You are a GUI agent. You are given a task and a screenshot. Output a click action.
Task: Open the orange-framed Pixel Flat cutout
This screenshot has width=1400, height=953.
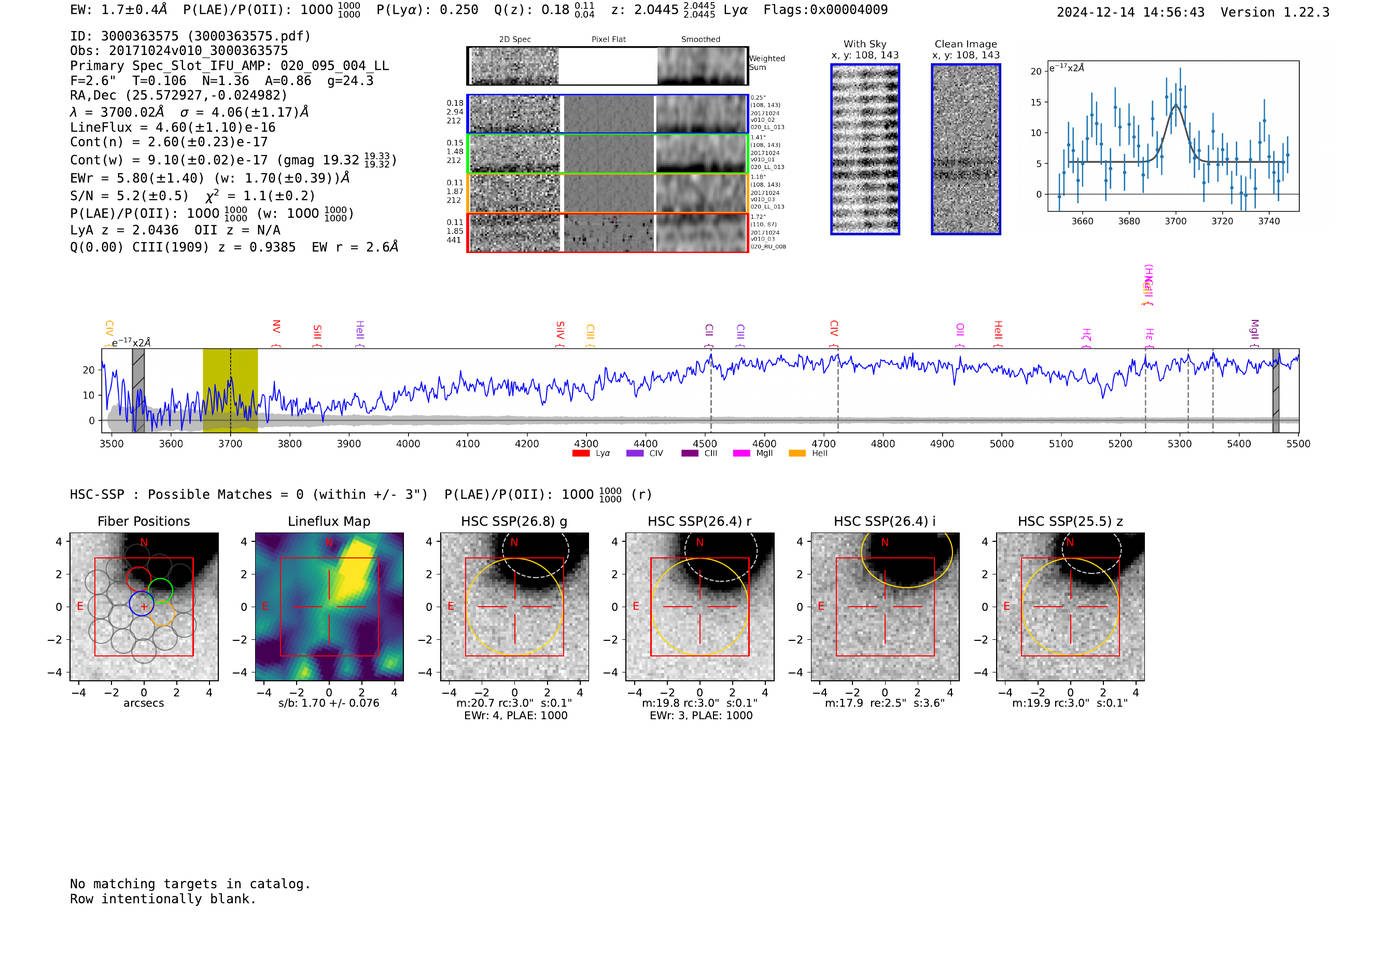click(x=608, y=193)
